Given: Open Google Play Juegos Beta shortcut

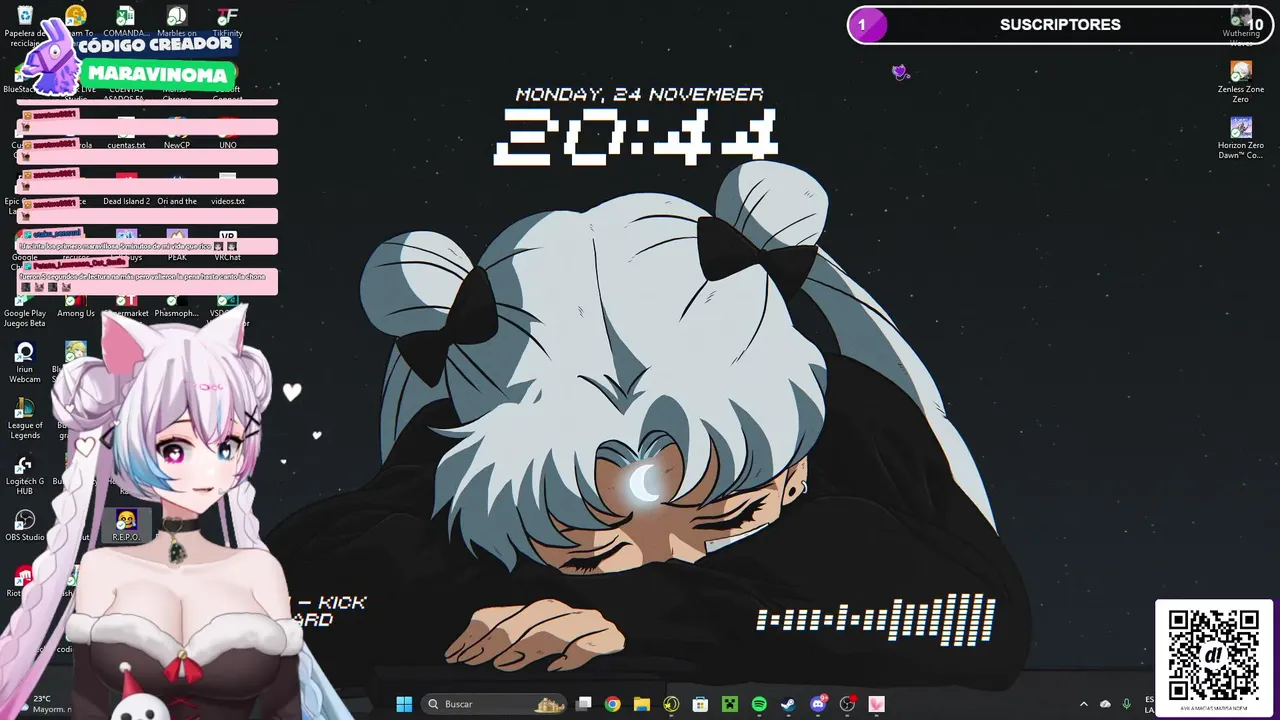Looking at the screenshot, I should click(25, 311).
